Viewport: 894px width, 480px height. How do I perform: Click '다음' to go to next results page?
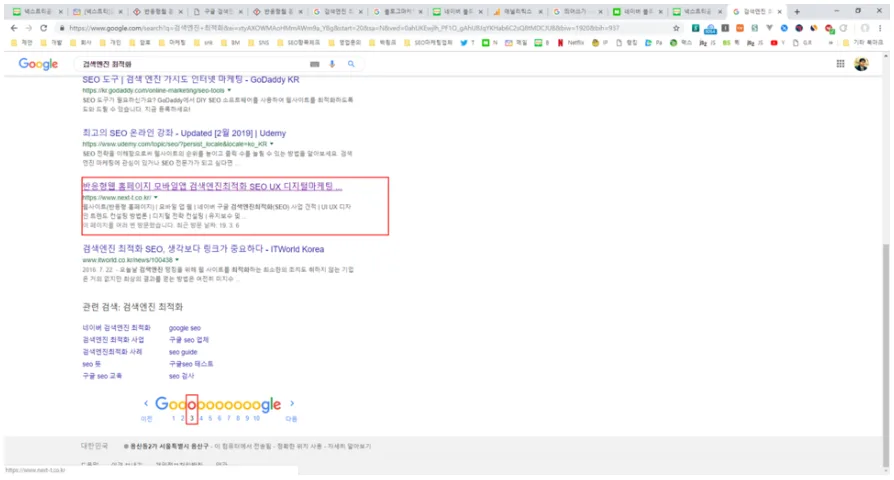tap(291, 419)
